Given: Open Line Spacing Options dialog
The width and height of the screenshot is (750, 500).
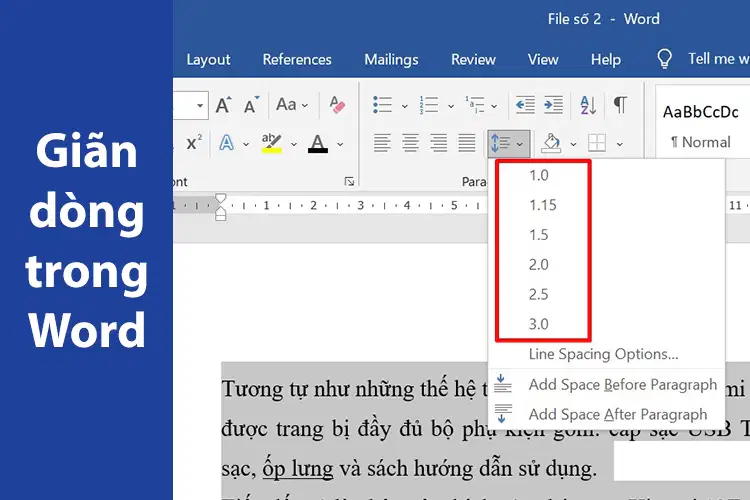Looking at the screenshot, I should click(604, 354).
